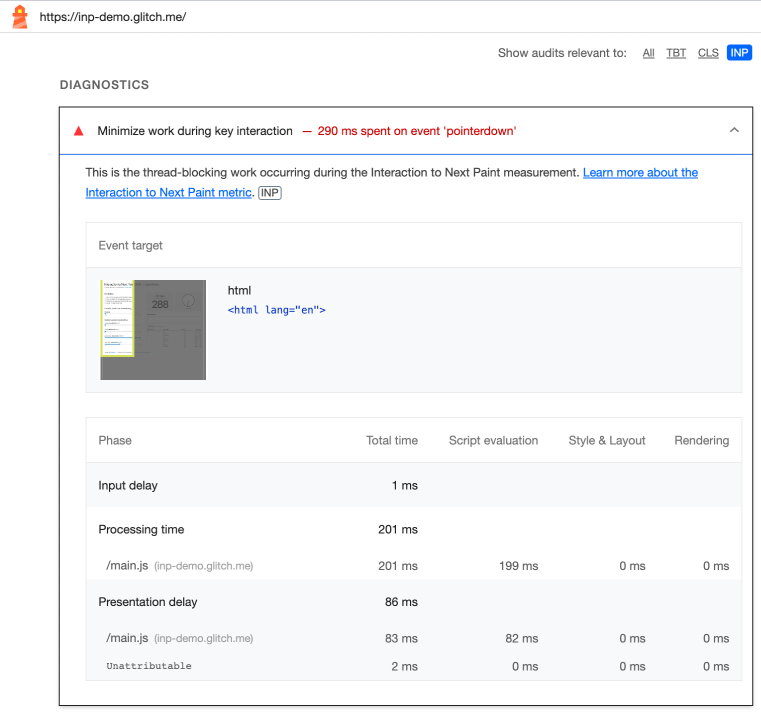Select the "All" audits filter
Screen dimensions: 761x719
pyautogui.click(x=649, y=53)
